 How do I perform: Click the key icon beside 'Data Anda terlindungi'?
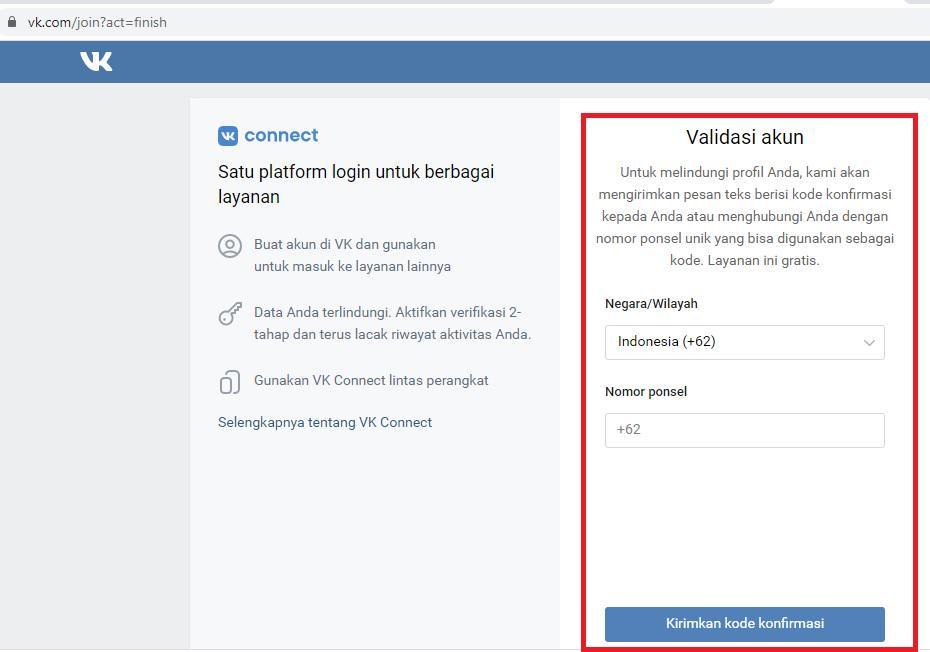pos(230,314)
